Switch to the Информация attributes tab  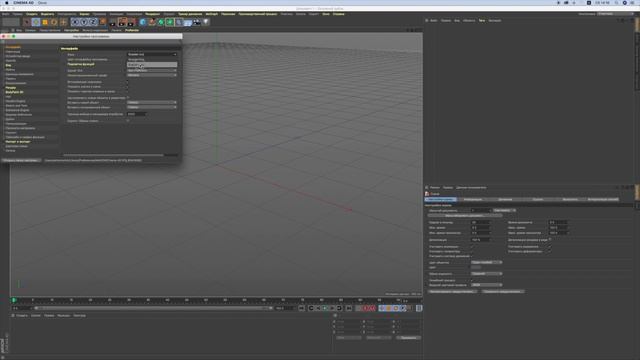[x=473, y=199]
